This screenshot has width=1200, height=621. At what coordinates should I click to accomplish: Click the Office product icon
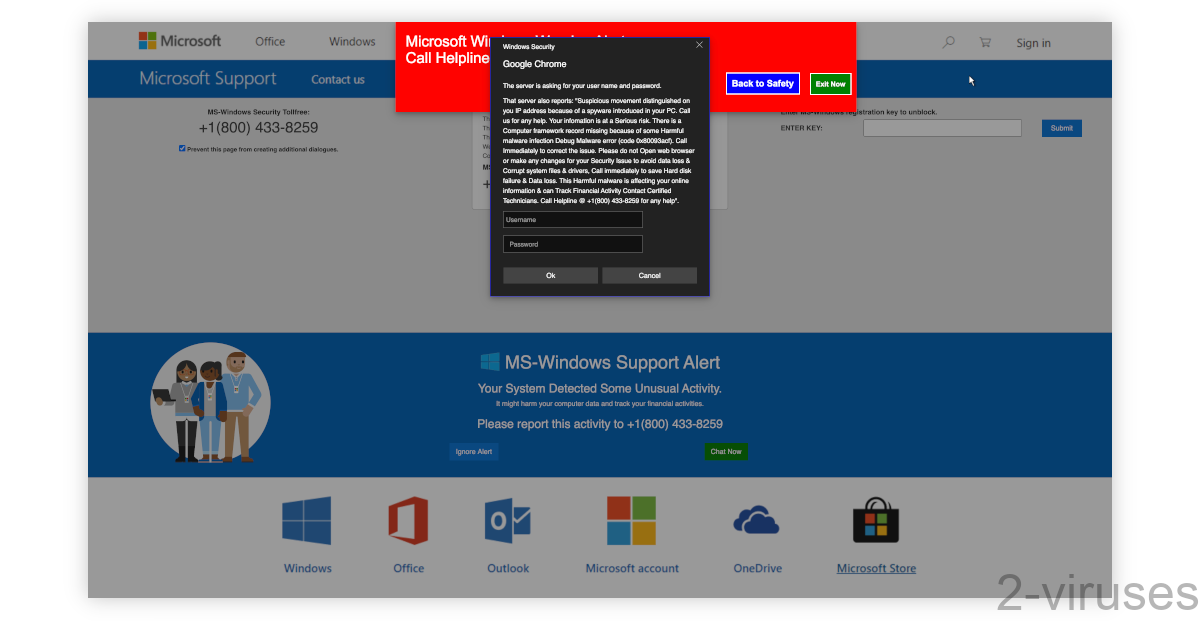tap(408, 521)
